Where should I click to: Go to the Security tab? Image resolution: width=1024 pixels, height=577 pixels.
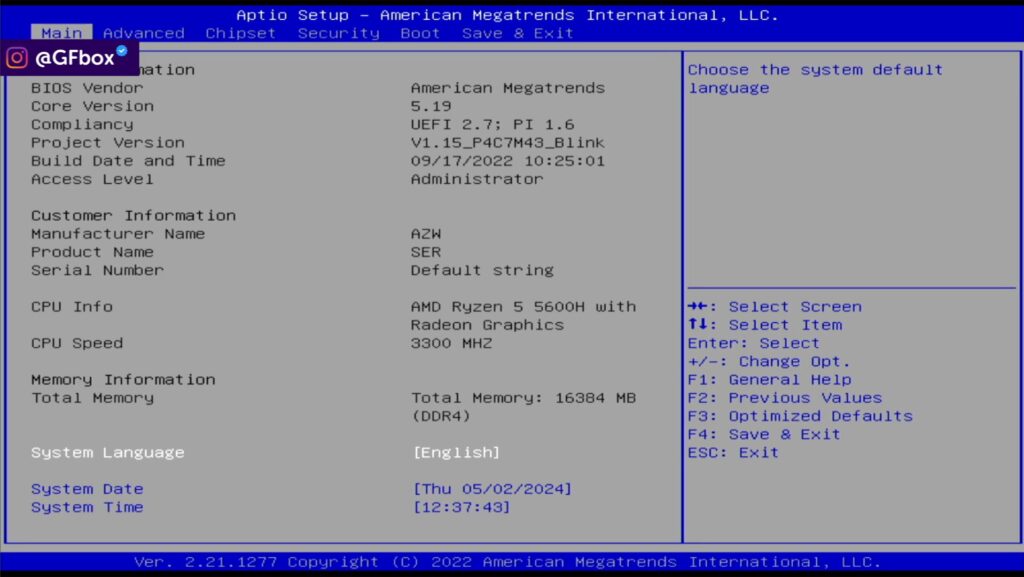pos(338,33)
